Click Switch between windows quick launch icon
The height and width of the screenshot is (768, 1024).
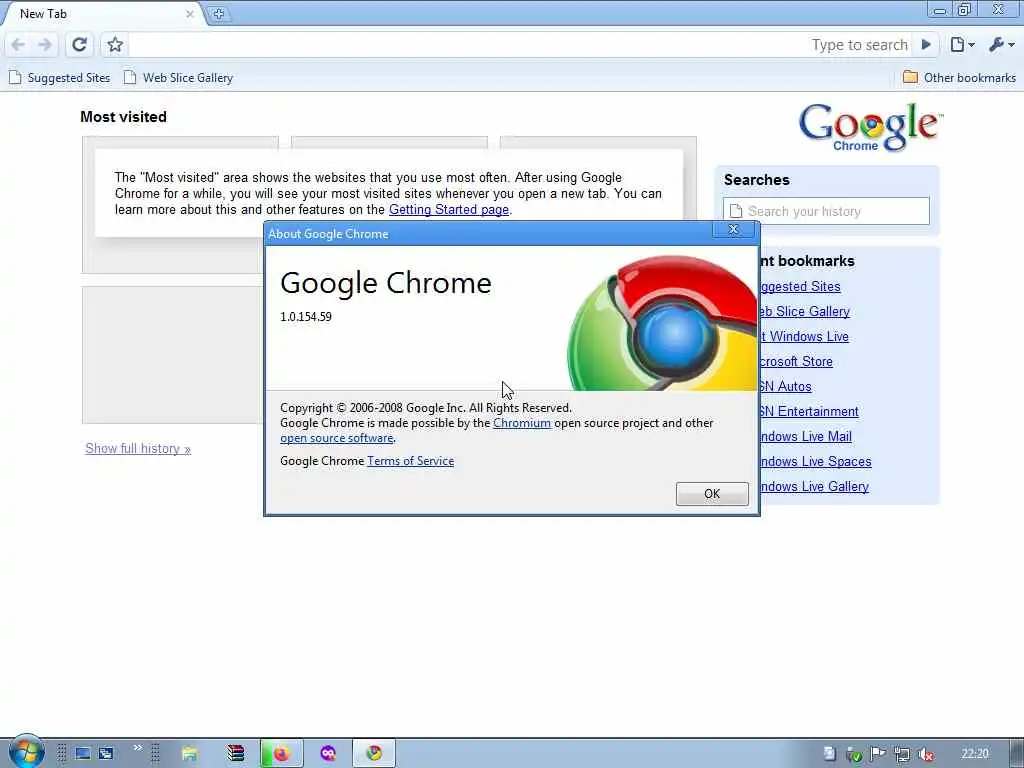[106, 754]
